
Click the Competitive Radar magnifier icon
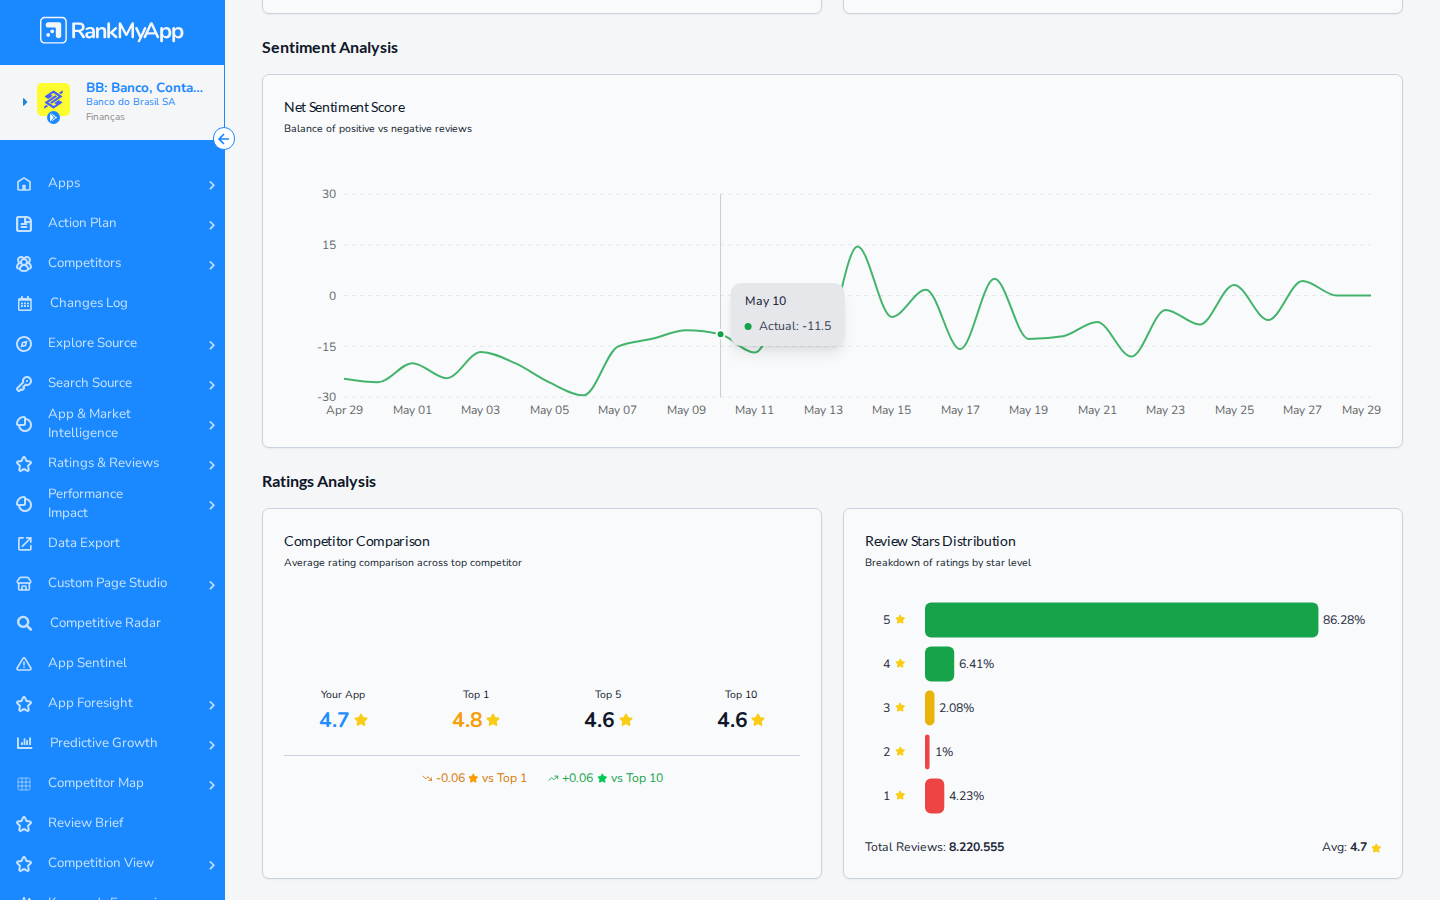point(24,624)
